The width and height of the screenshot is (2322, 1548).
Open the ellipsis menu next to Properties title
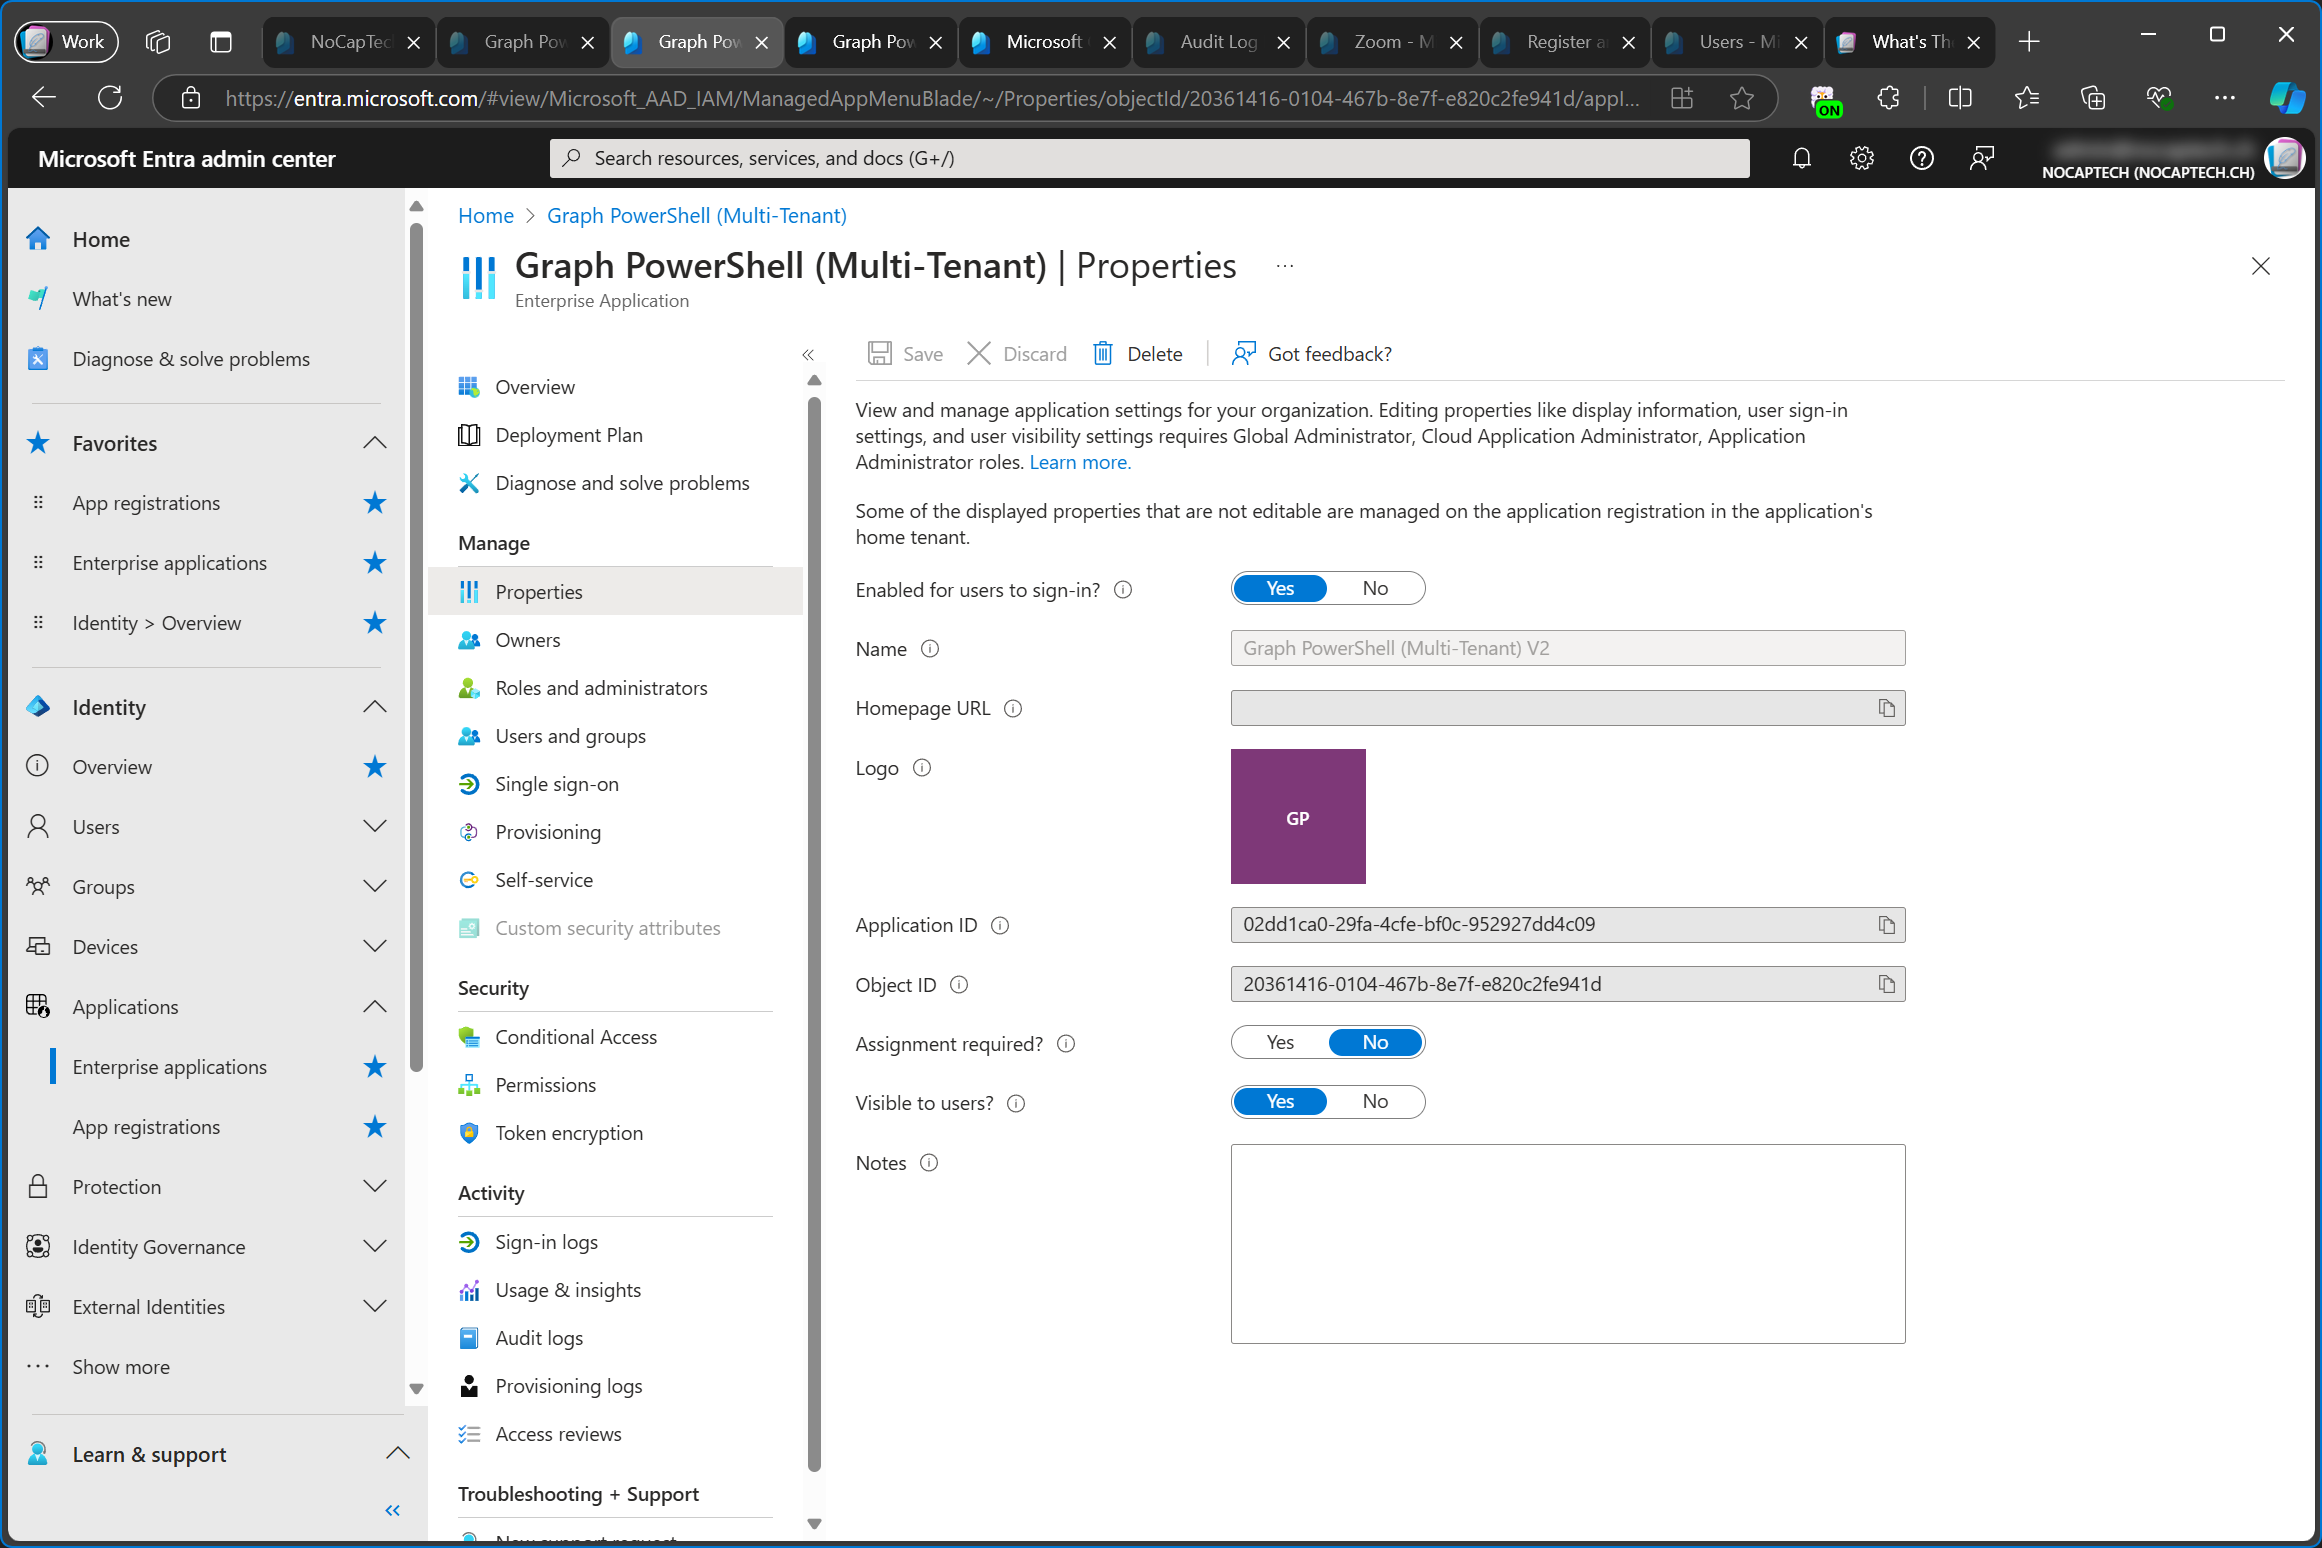click(x=1285, y=266)
